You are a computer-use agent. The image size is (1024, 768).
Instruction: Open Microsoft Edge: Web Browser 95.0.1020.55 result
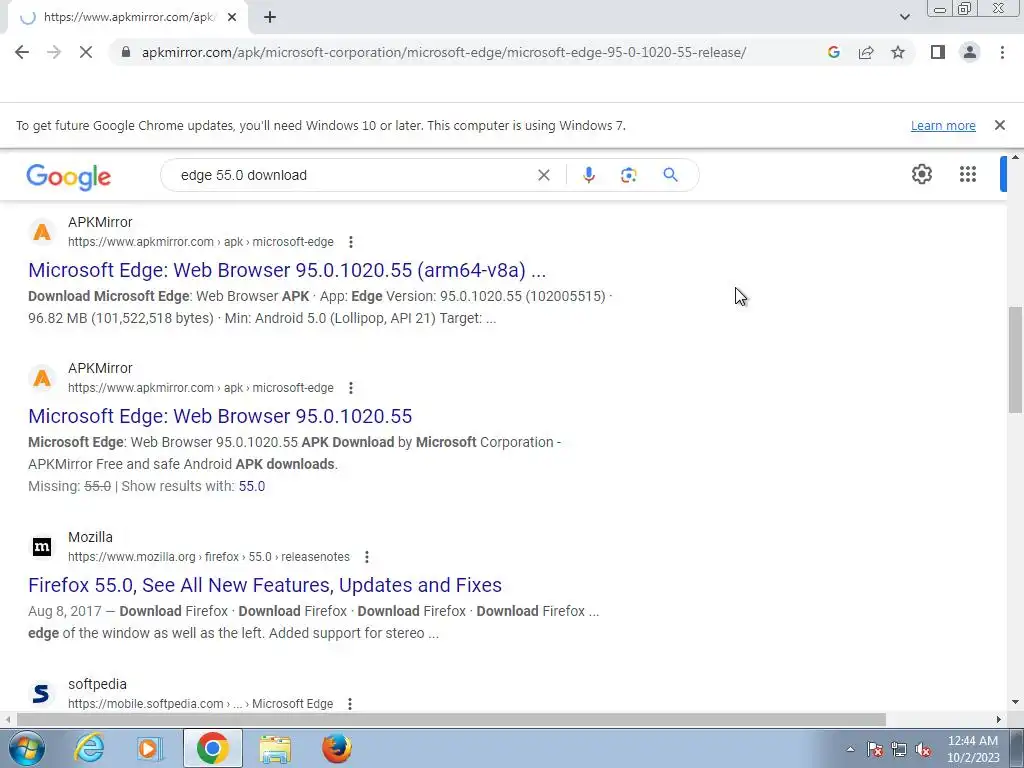[x=220, y=416]
